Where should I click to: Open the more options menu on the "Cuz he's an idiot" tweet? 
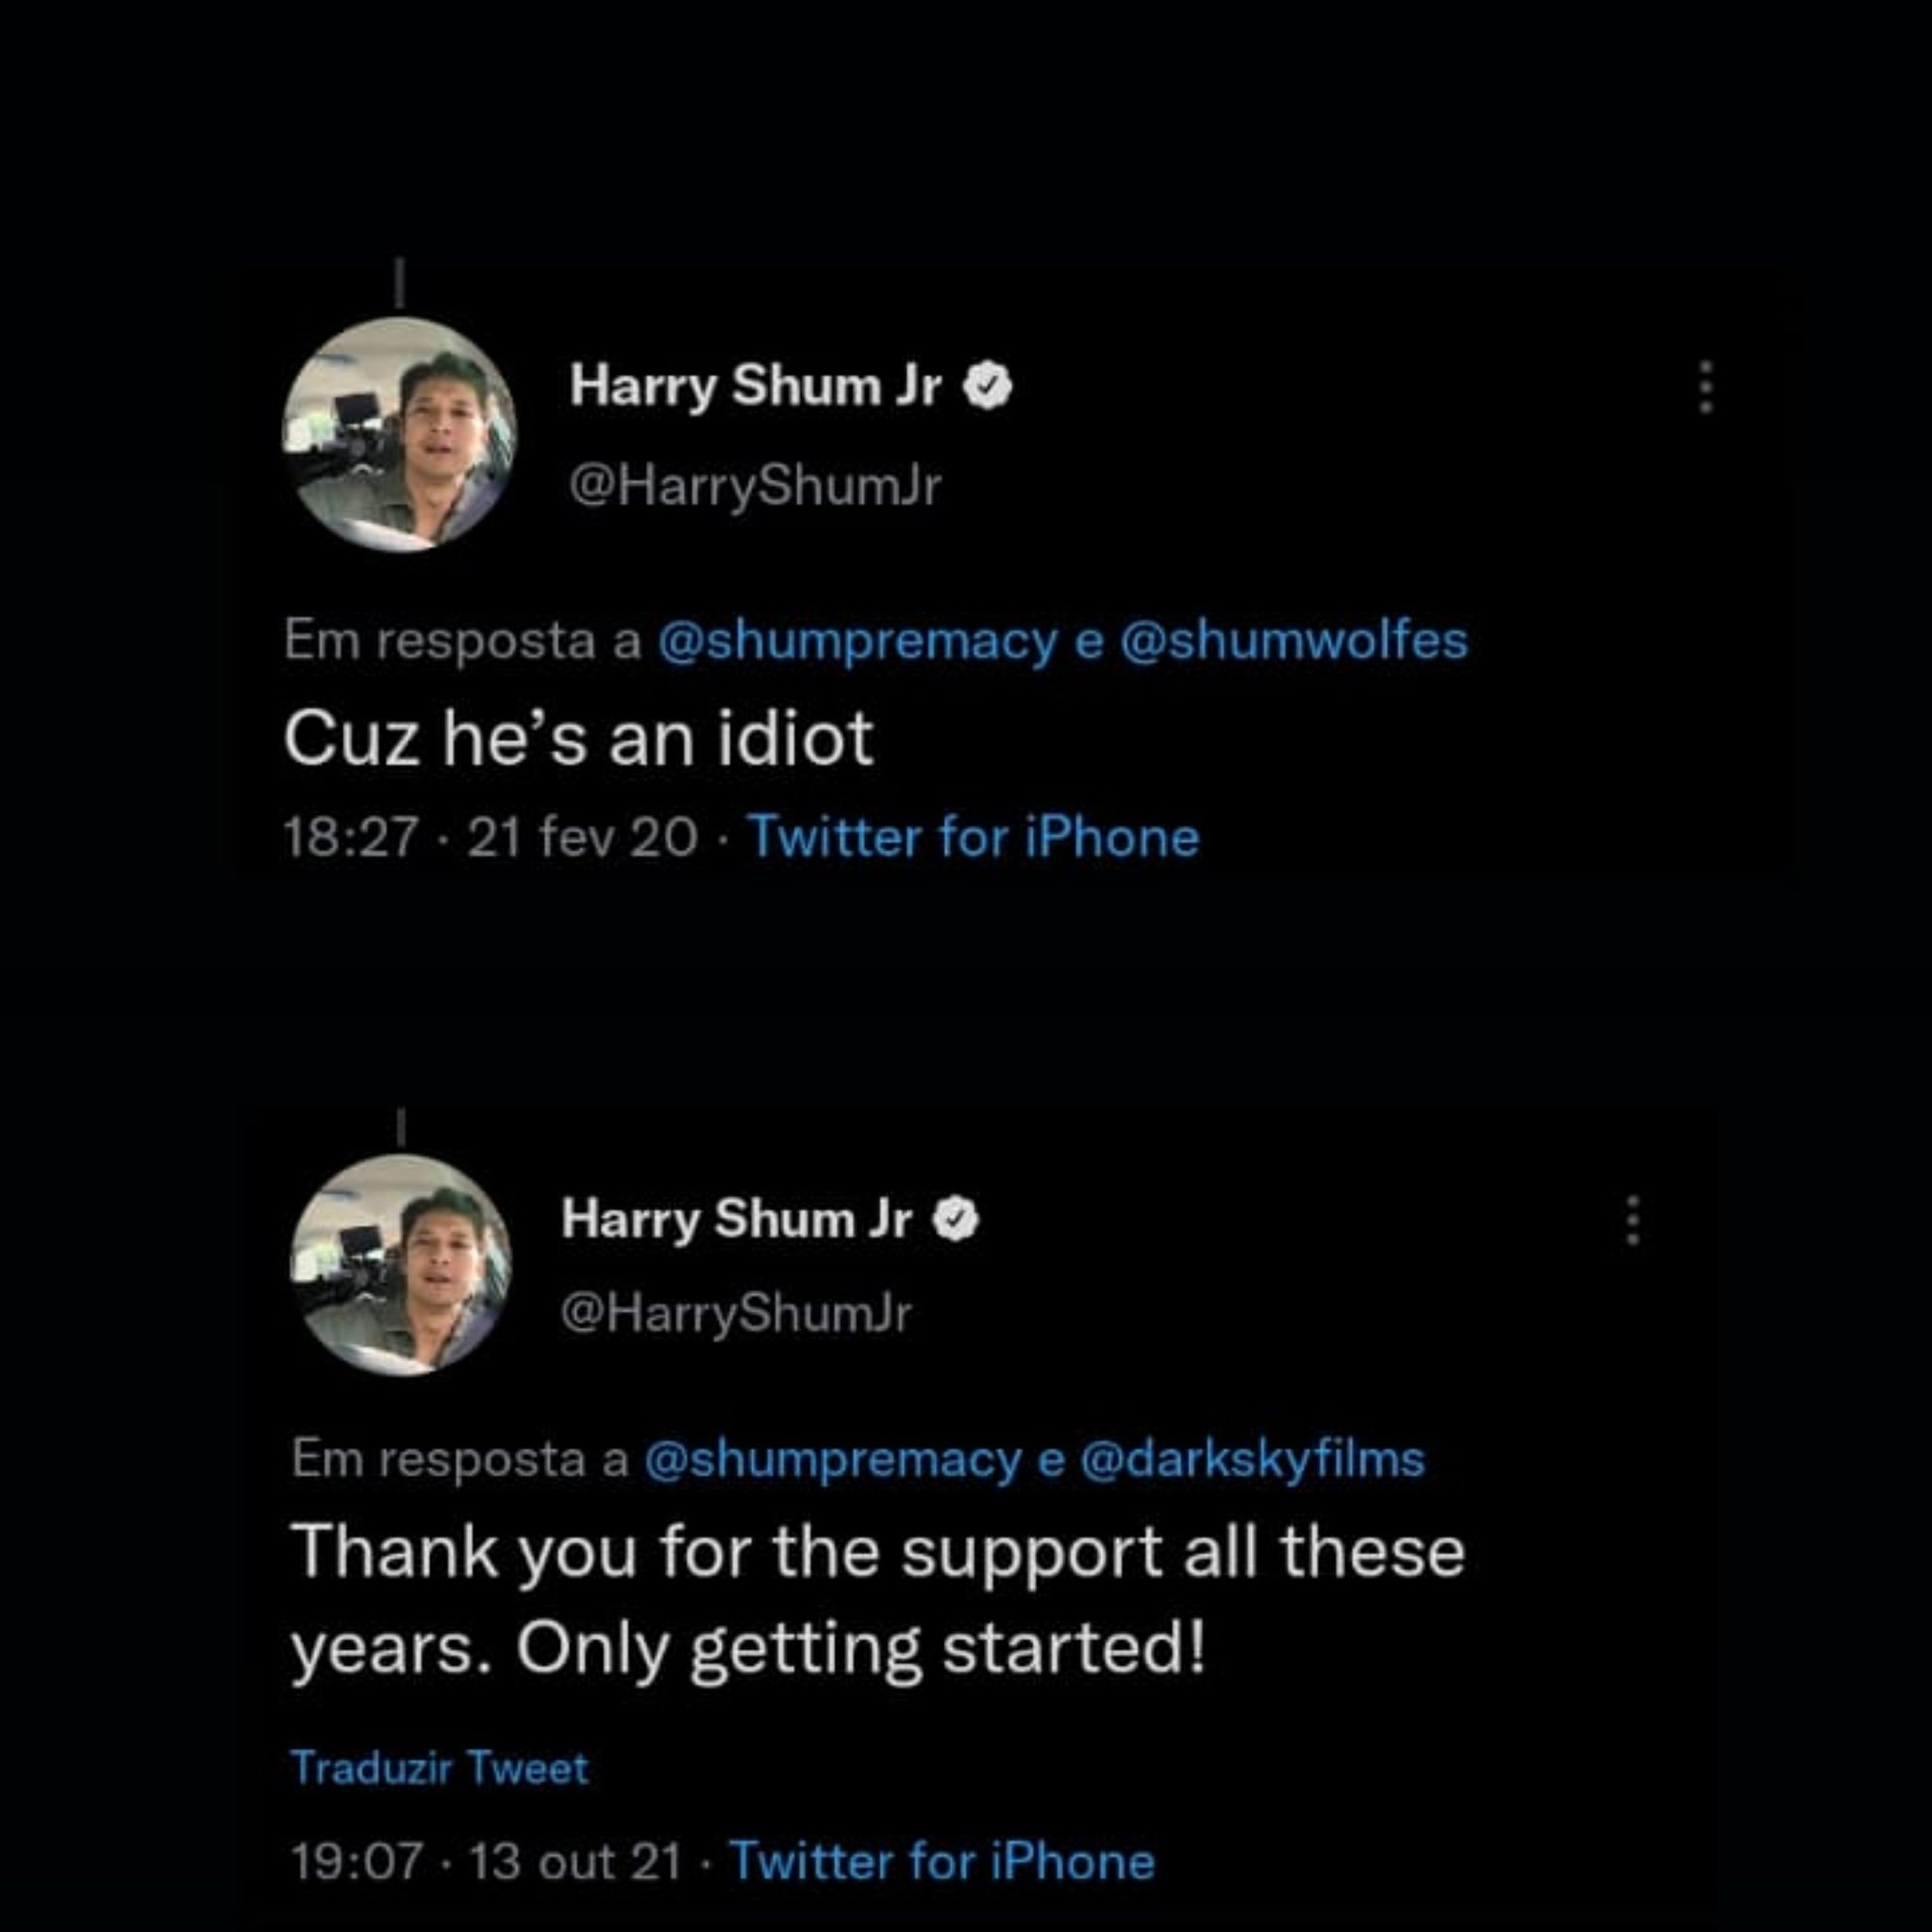pos(1706,387)
